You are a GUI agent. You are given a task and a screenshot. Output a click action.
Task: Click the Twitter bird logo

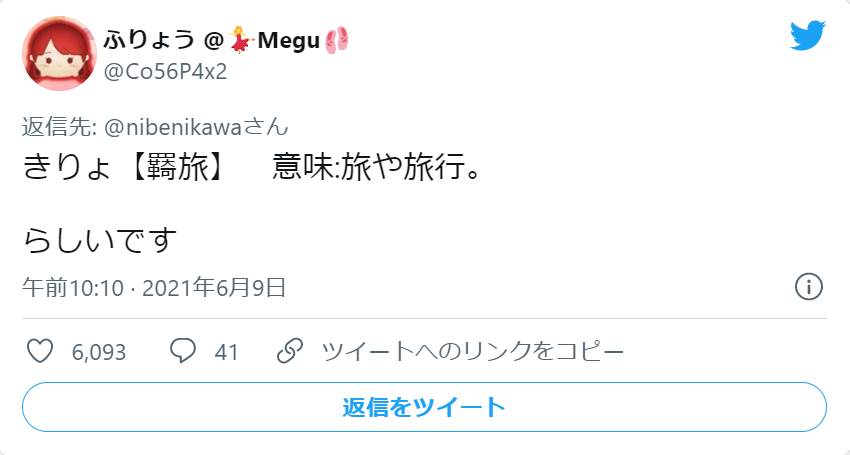[x=807, y=35]
